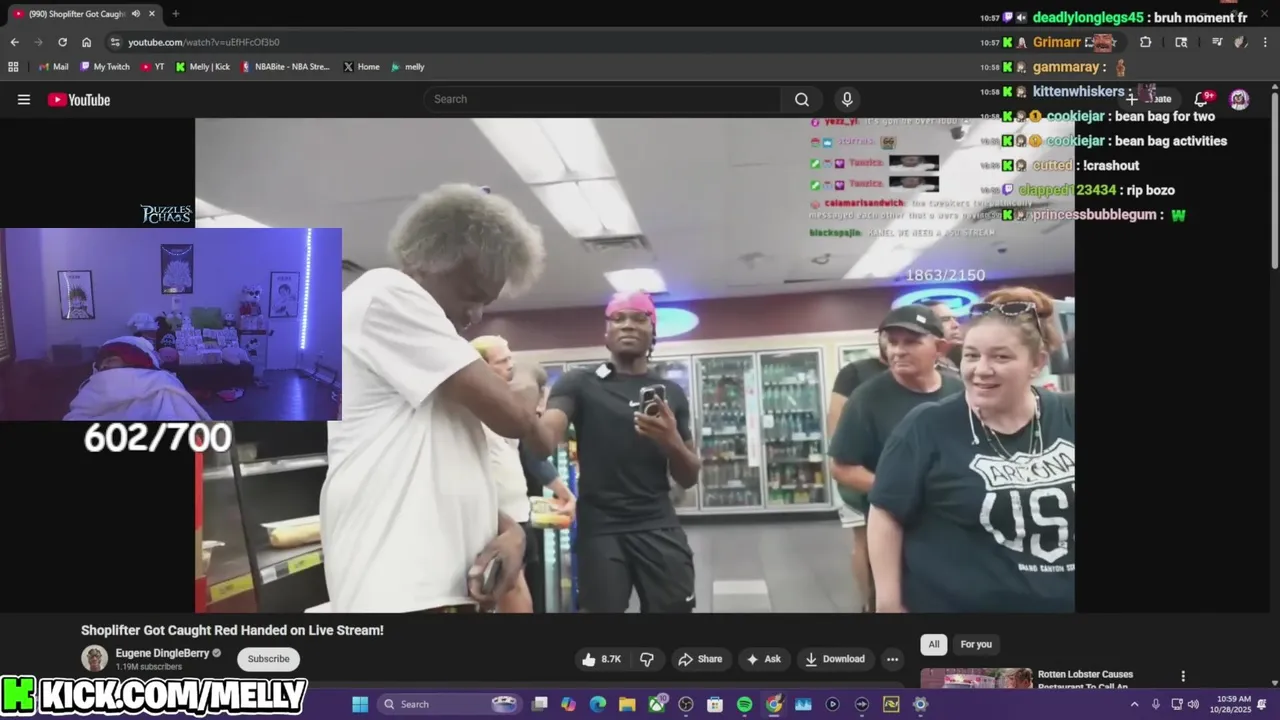Open Microsoft Store from the taskbar

(715, 704)
